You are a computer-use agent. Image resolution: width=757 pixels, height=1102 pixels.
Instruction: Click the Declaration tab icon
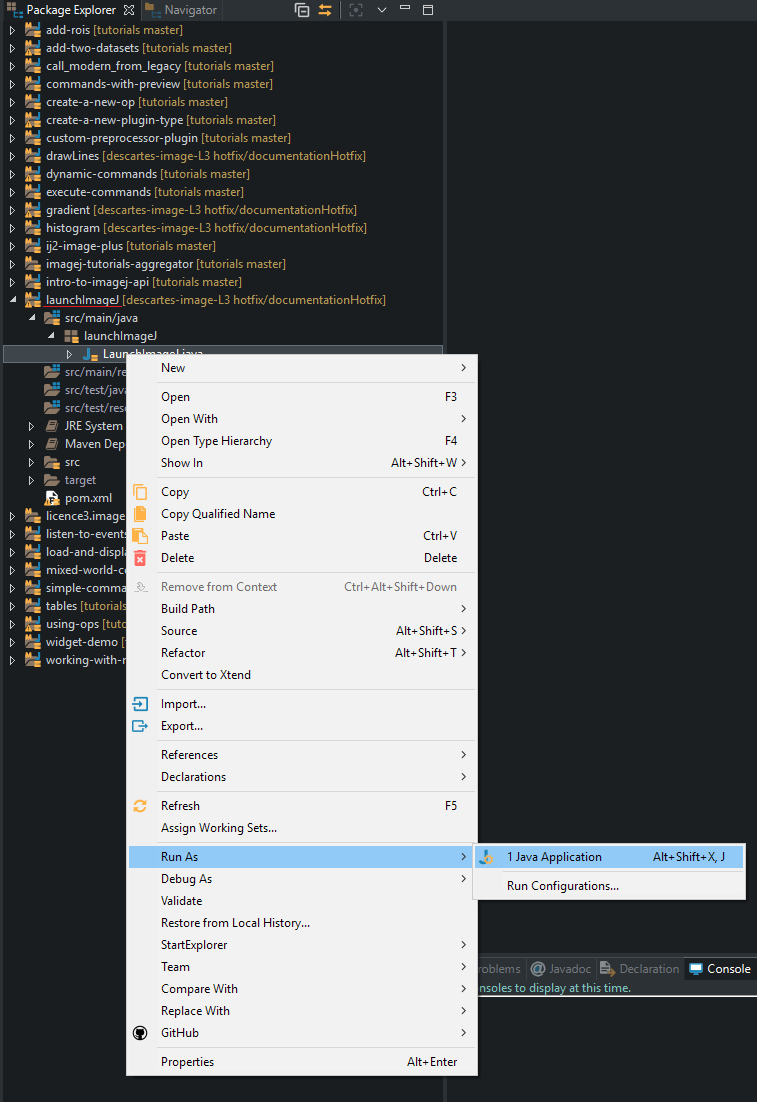pyautogui.click(x=607, y=968)
